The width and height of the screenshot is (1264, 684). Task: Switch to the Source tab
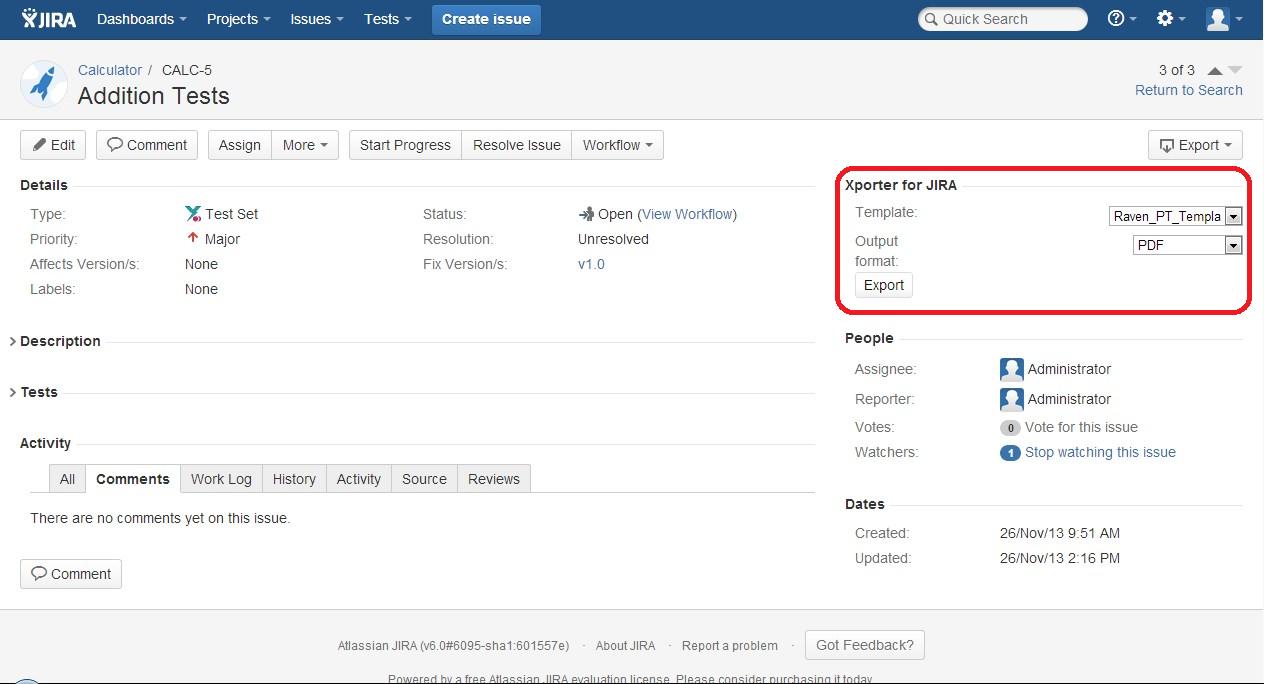(424, 479)
